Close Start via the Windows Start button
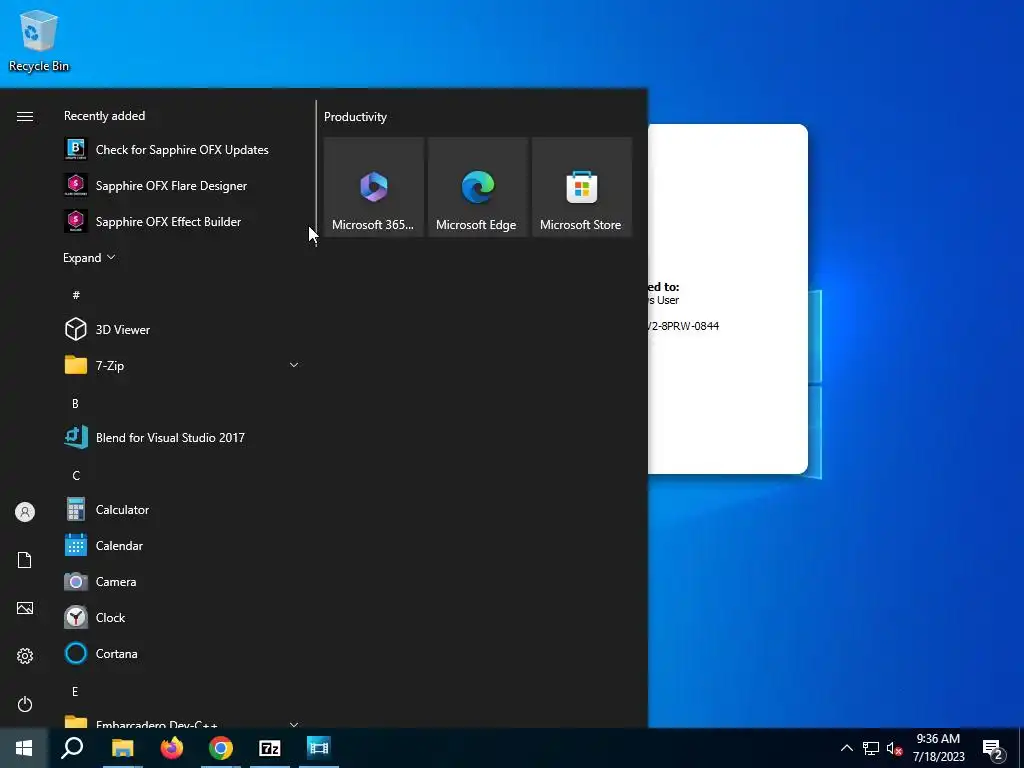The height and width of the screenshot is (768, 1024). pos(24,748)
